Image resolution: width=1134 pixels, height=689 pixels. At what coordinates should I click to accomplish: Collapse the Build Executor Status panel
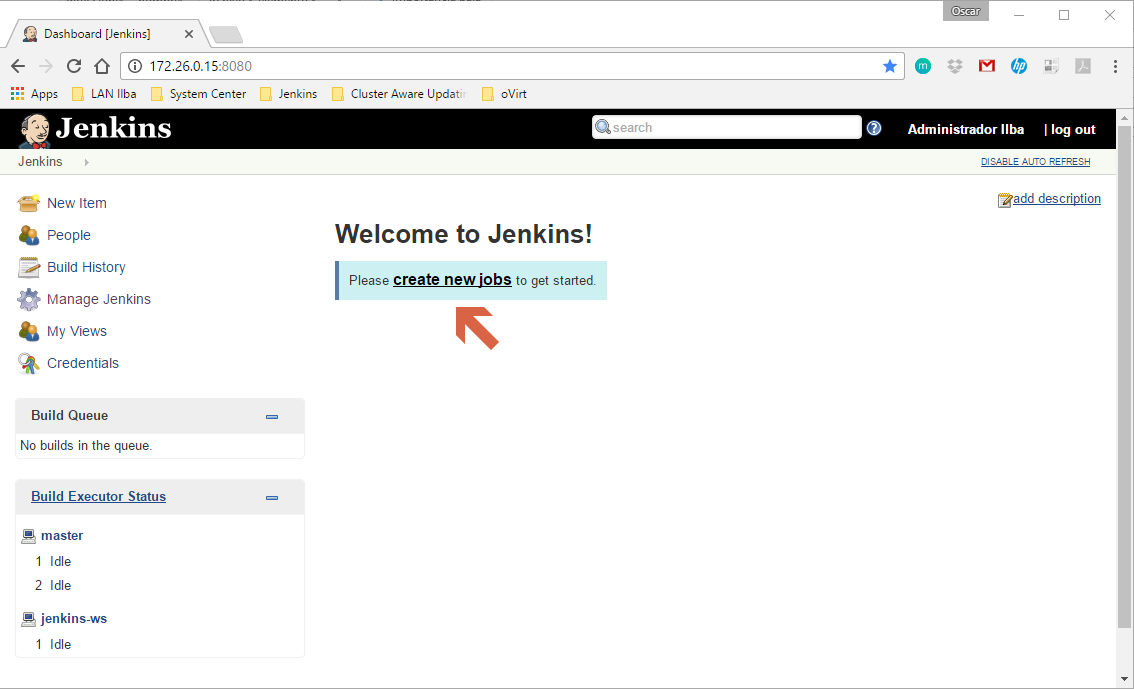[272, 497]
